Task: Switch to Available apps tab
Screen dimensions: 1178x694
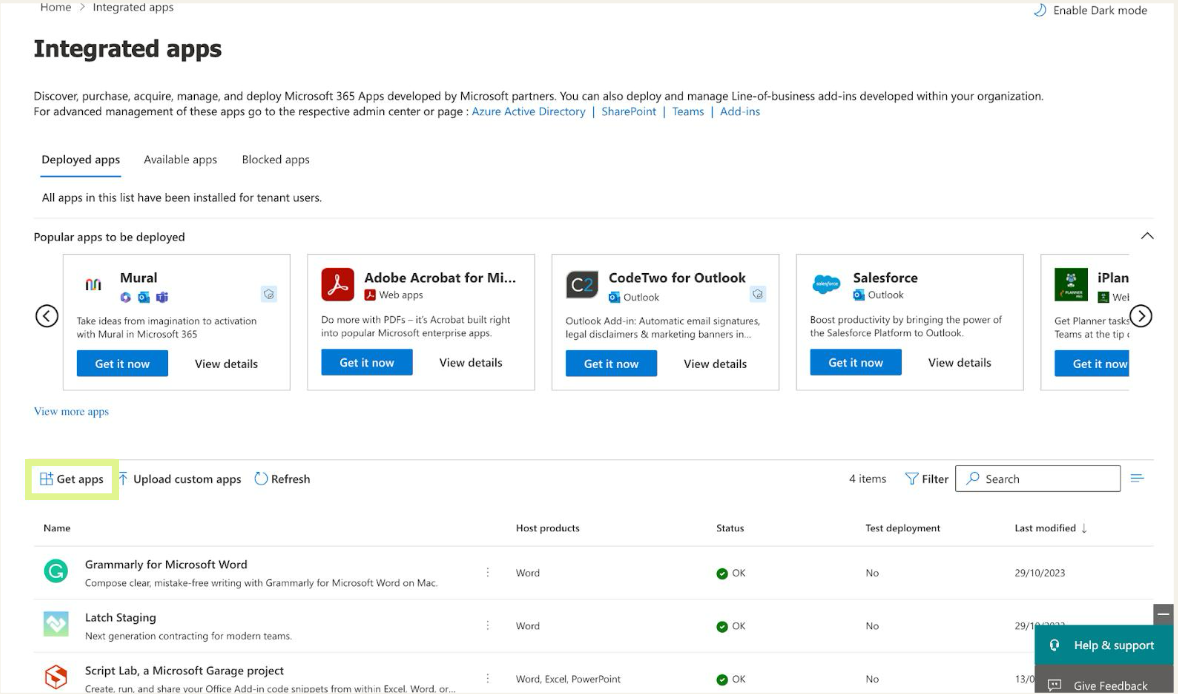Action: pos(180,159)
